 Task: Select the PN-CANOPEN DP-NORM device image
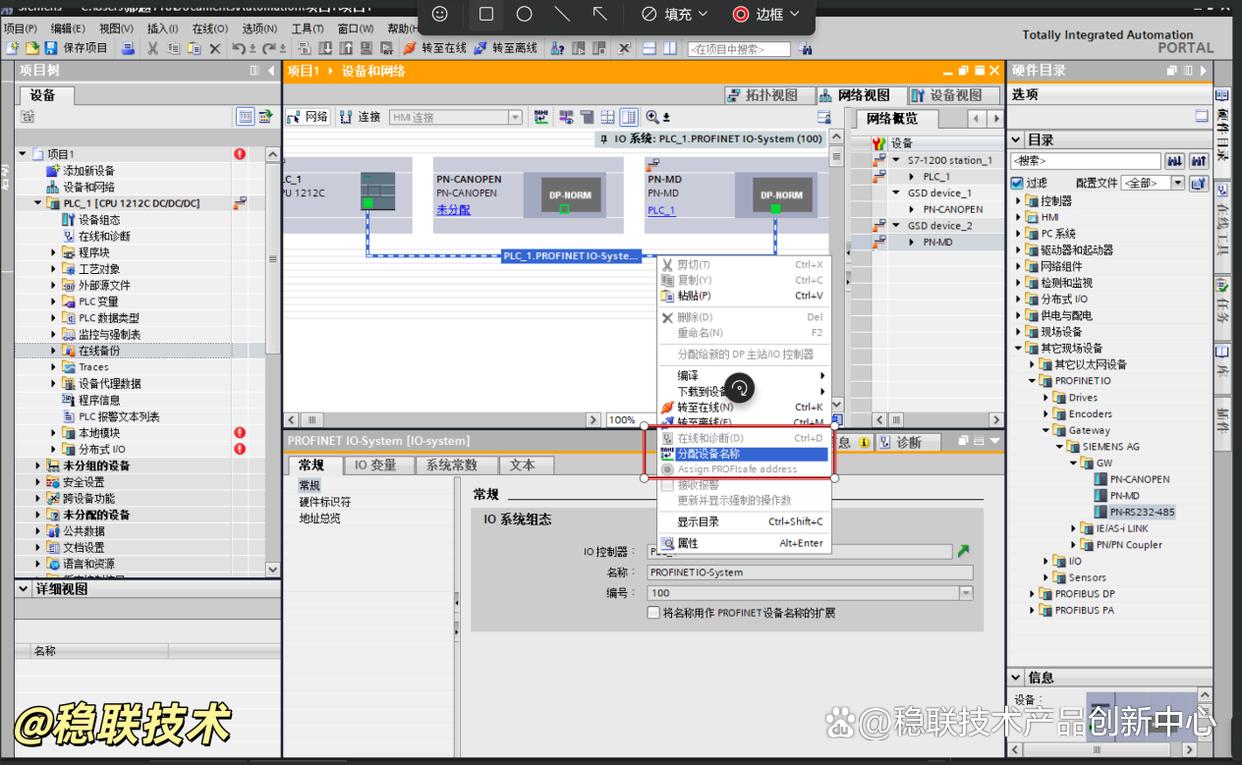[571, 194]
